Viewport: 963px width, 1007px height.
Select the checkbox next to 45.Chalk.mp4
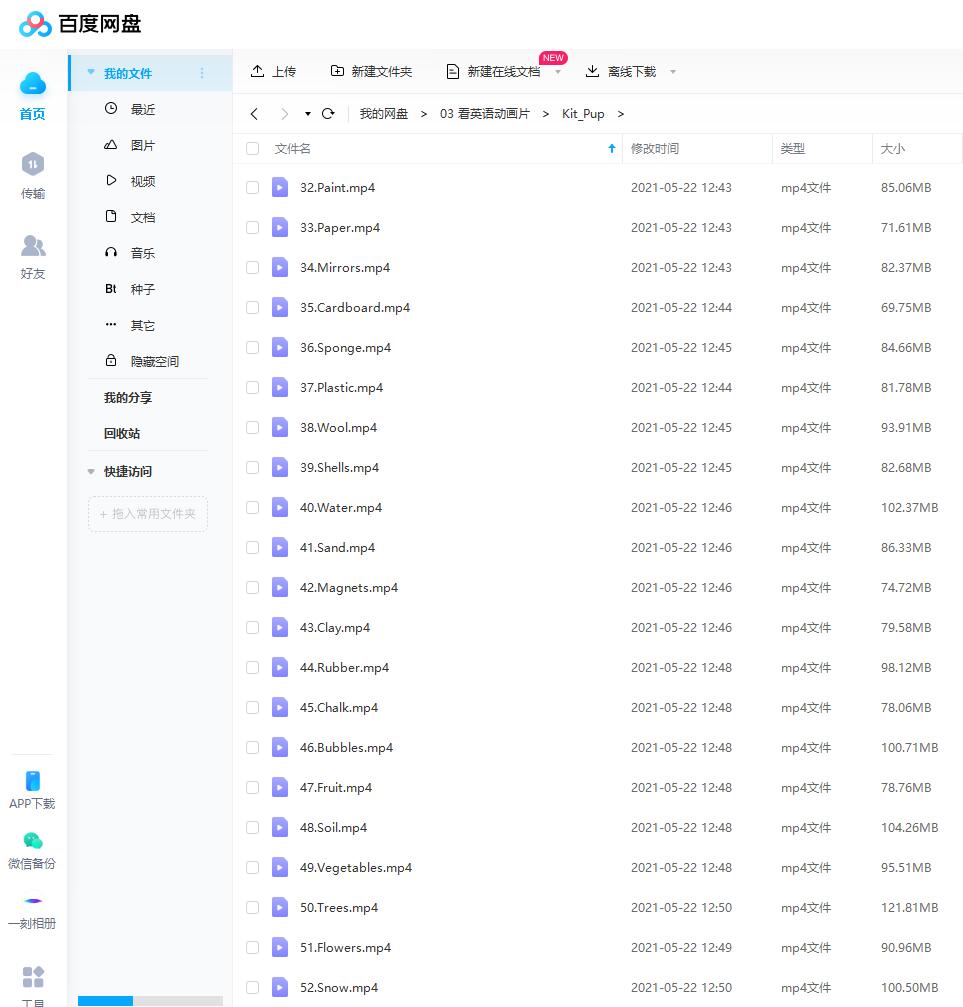[x=252, y=708]
